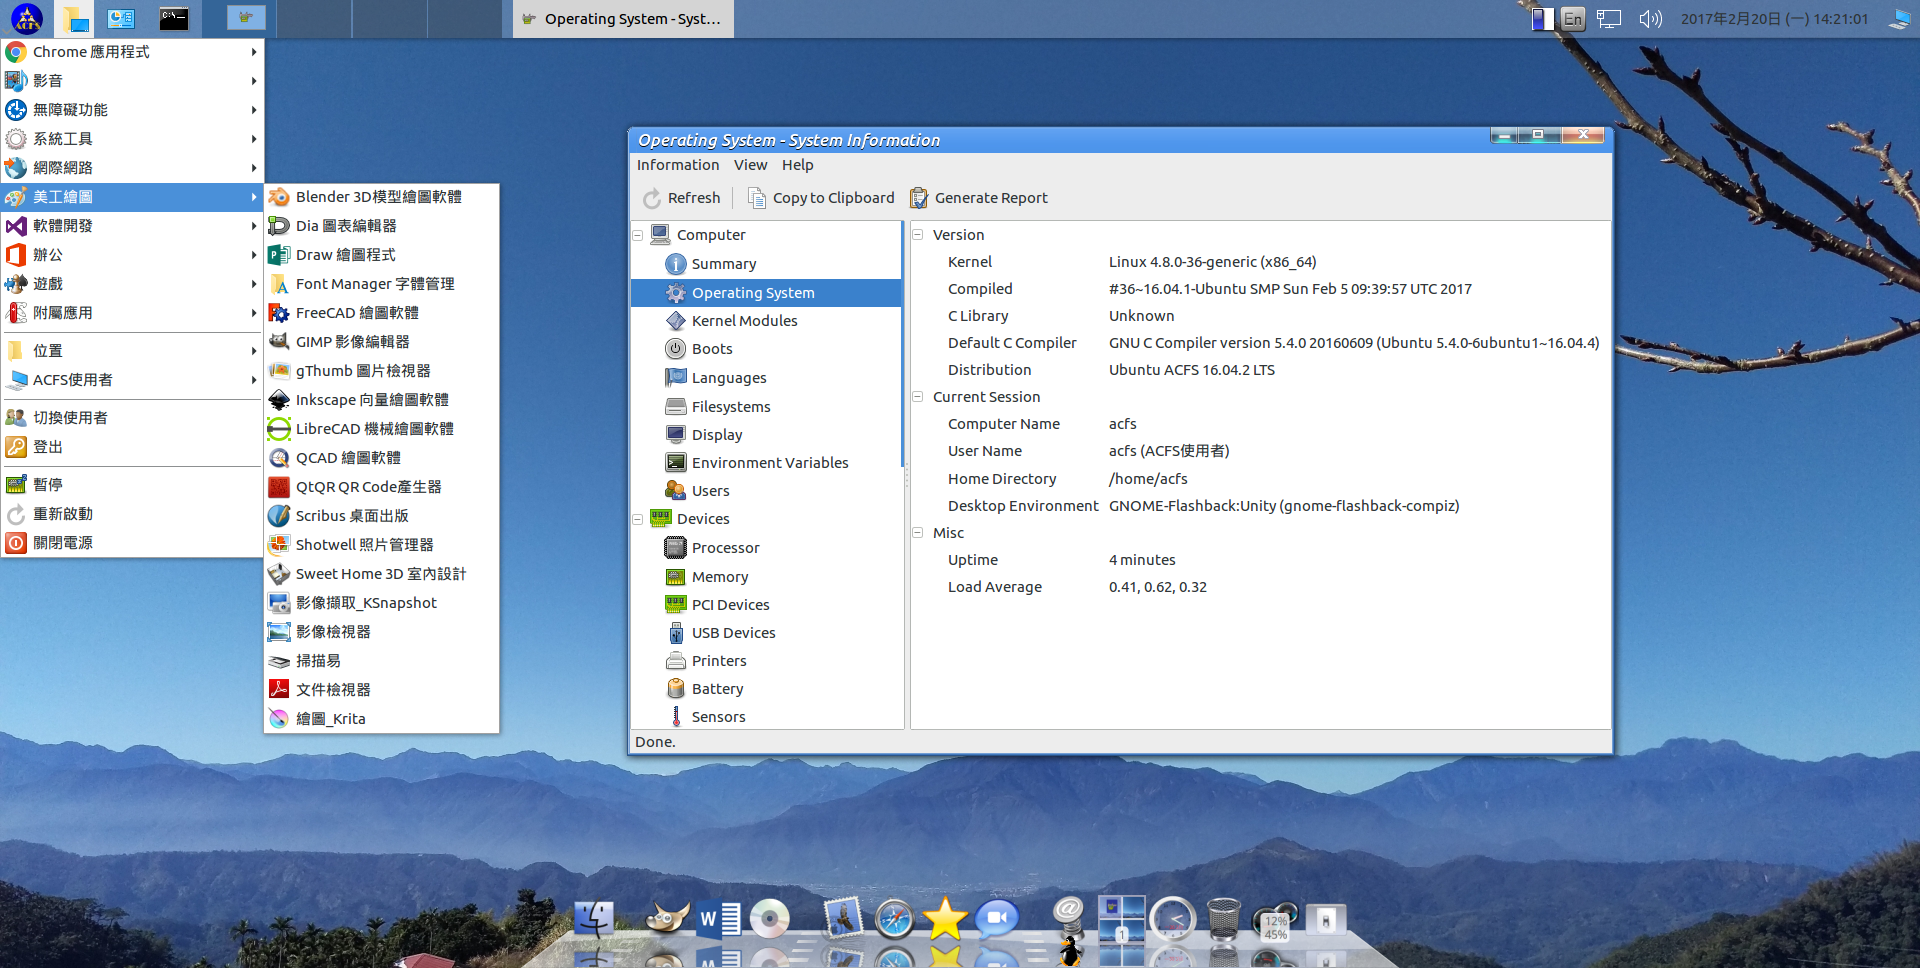The image size is (1920, 968).
Task: Select the Processor device icon
Action: (x=676, y=548)
